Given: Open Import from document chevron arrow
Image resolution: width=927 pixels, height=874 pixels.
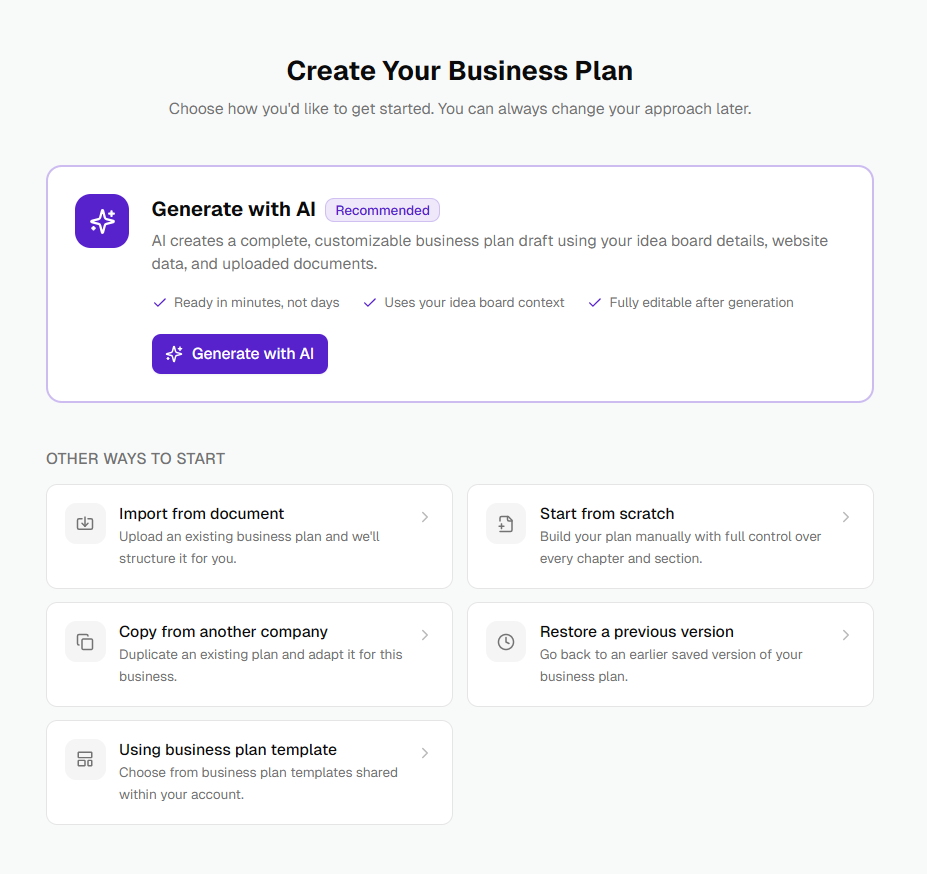Looking at the screenshot, I should [425, 517].
